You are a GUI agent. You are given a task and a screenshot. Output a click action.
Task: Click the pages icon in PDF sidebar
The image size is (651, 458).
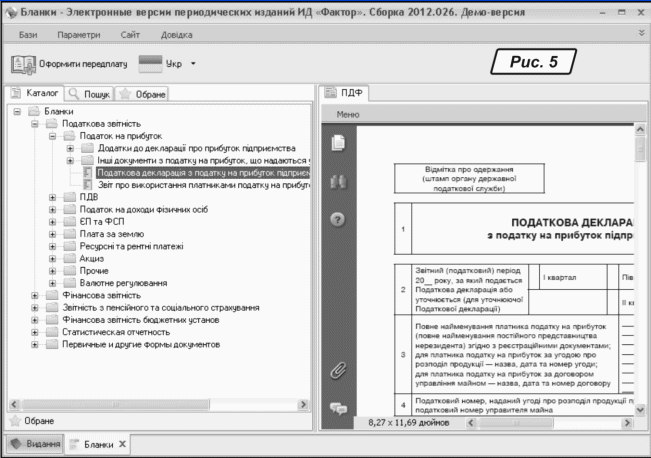click(x=337, y=144)
